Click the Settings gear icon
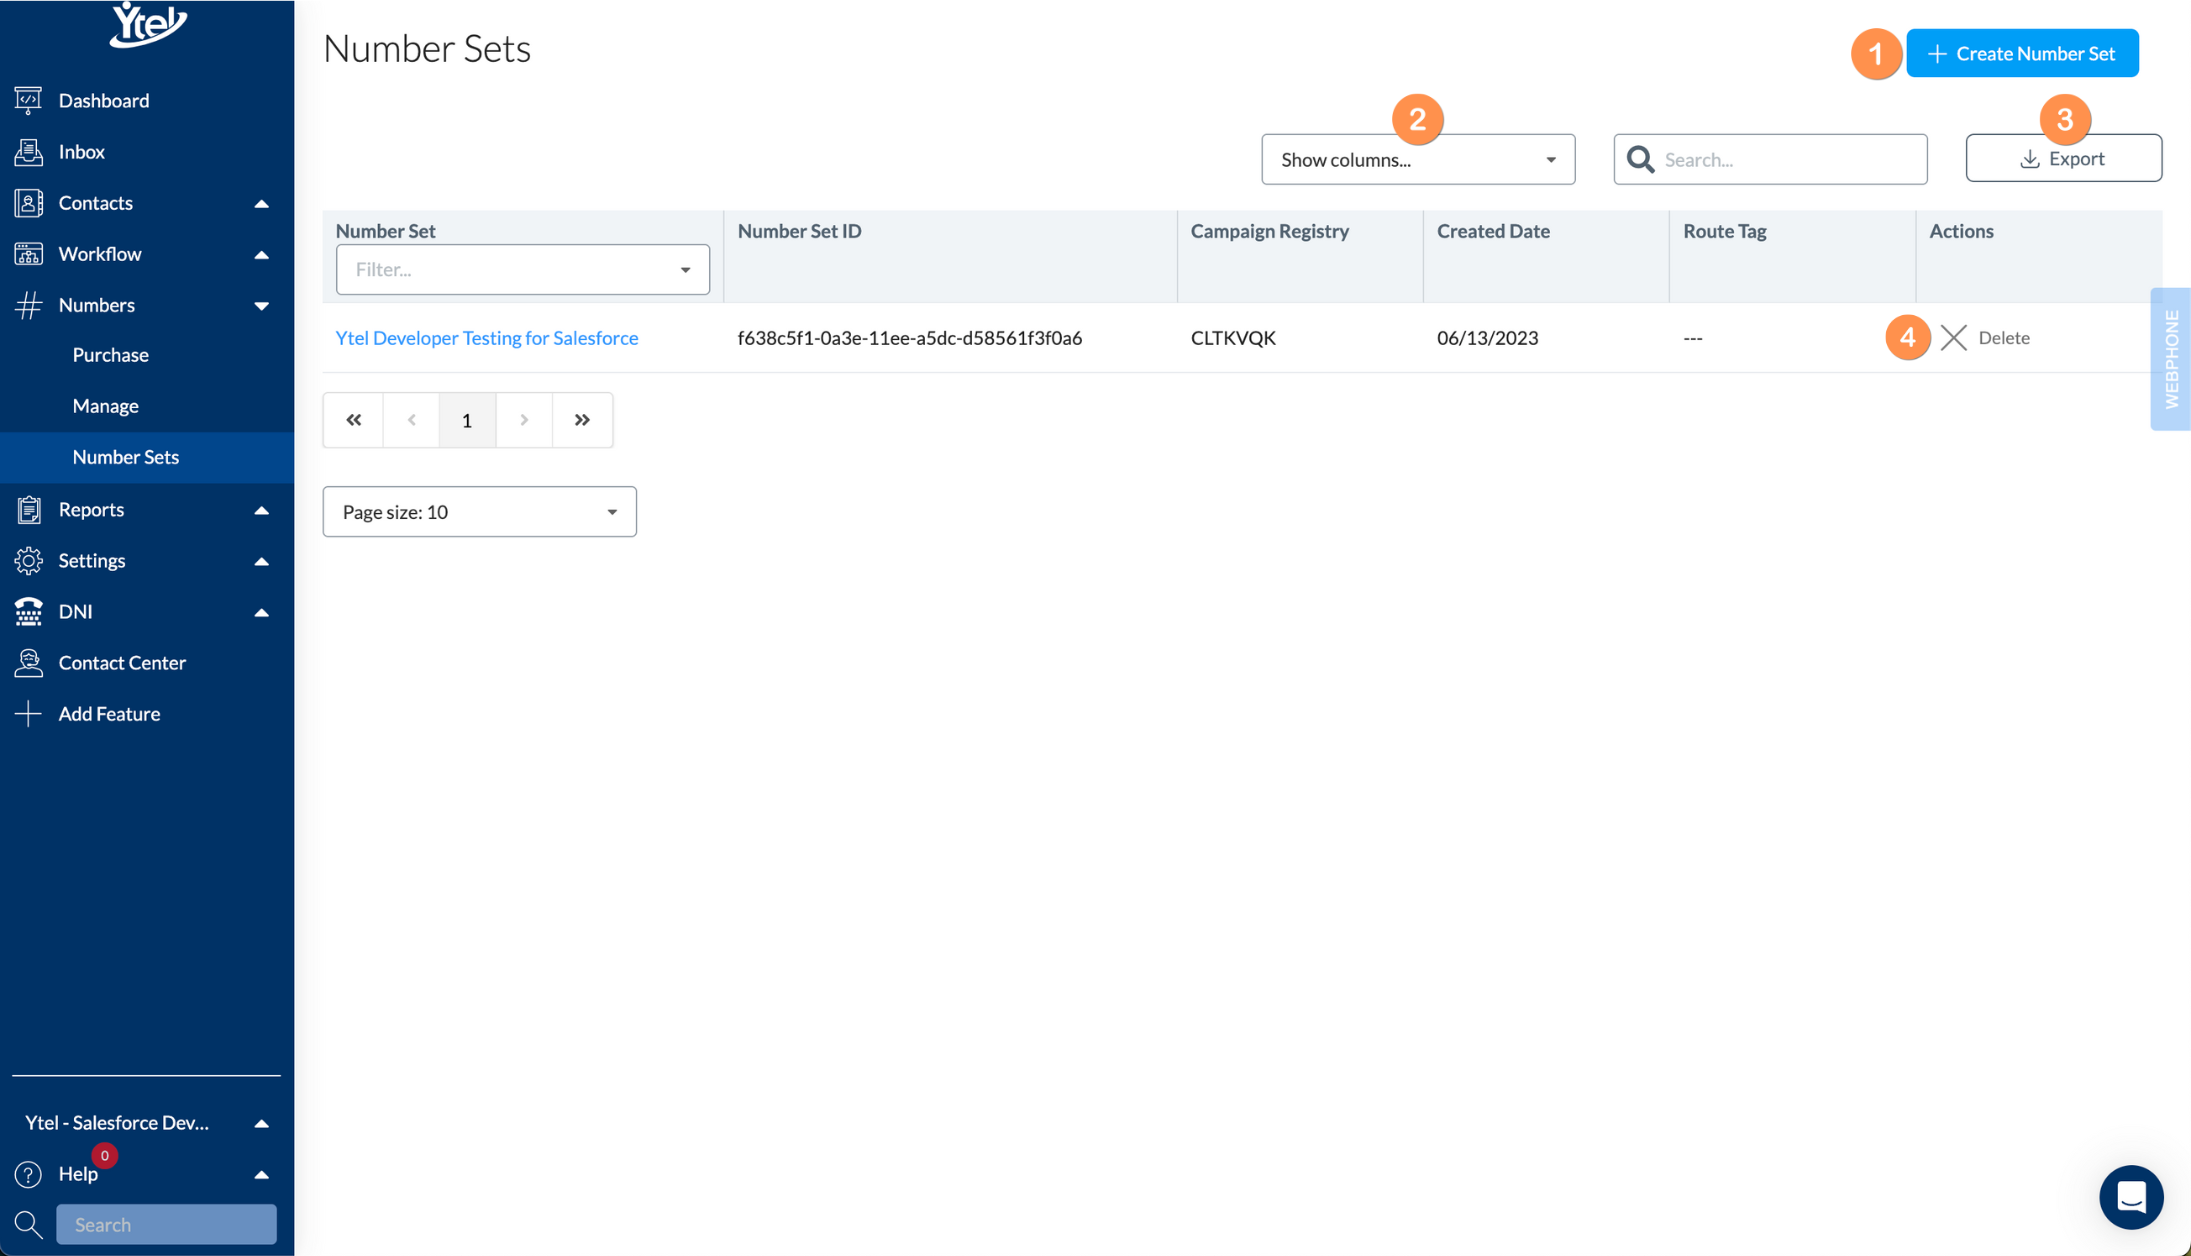 (28, 561)
